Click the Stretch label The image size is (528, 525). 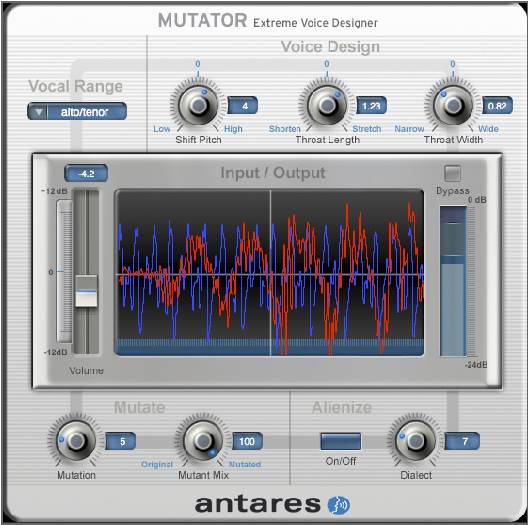point(367,129)
